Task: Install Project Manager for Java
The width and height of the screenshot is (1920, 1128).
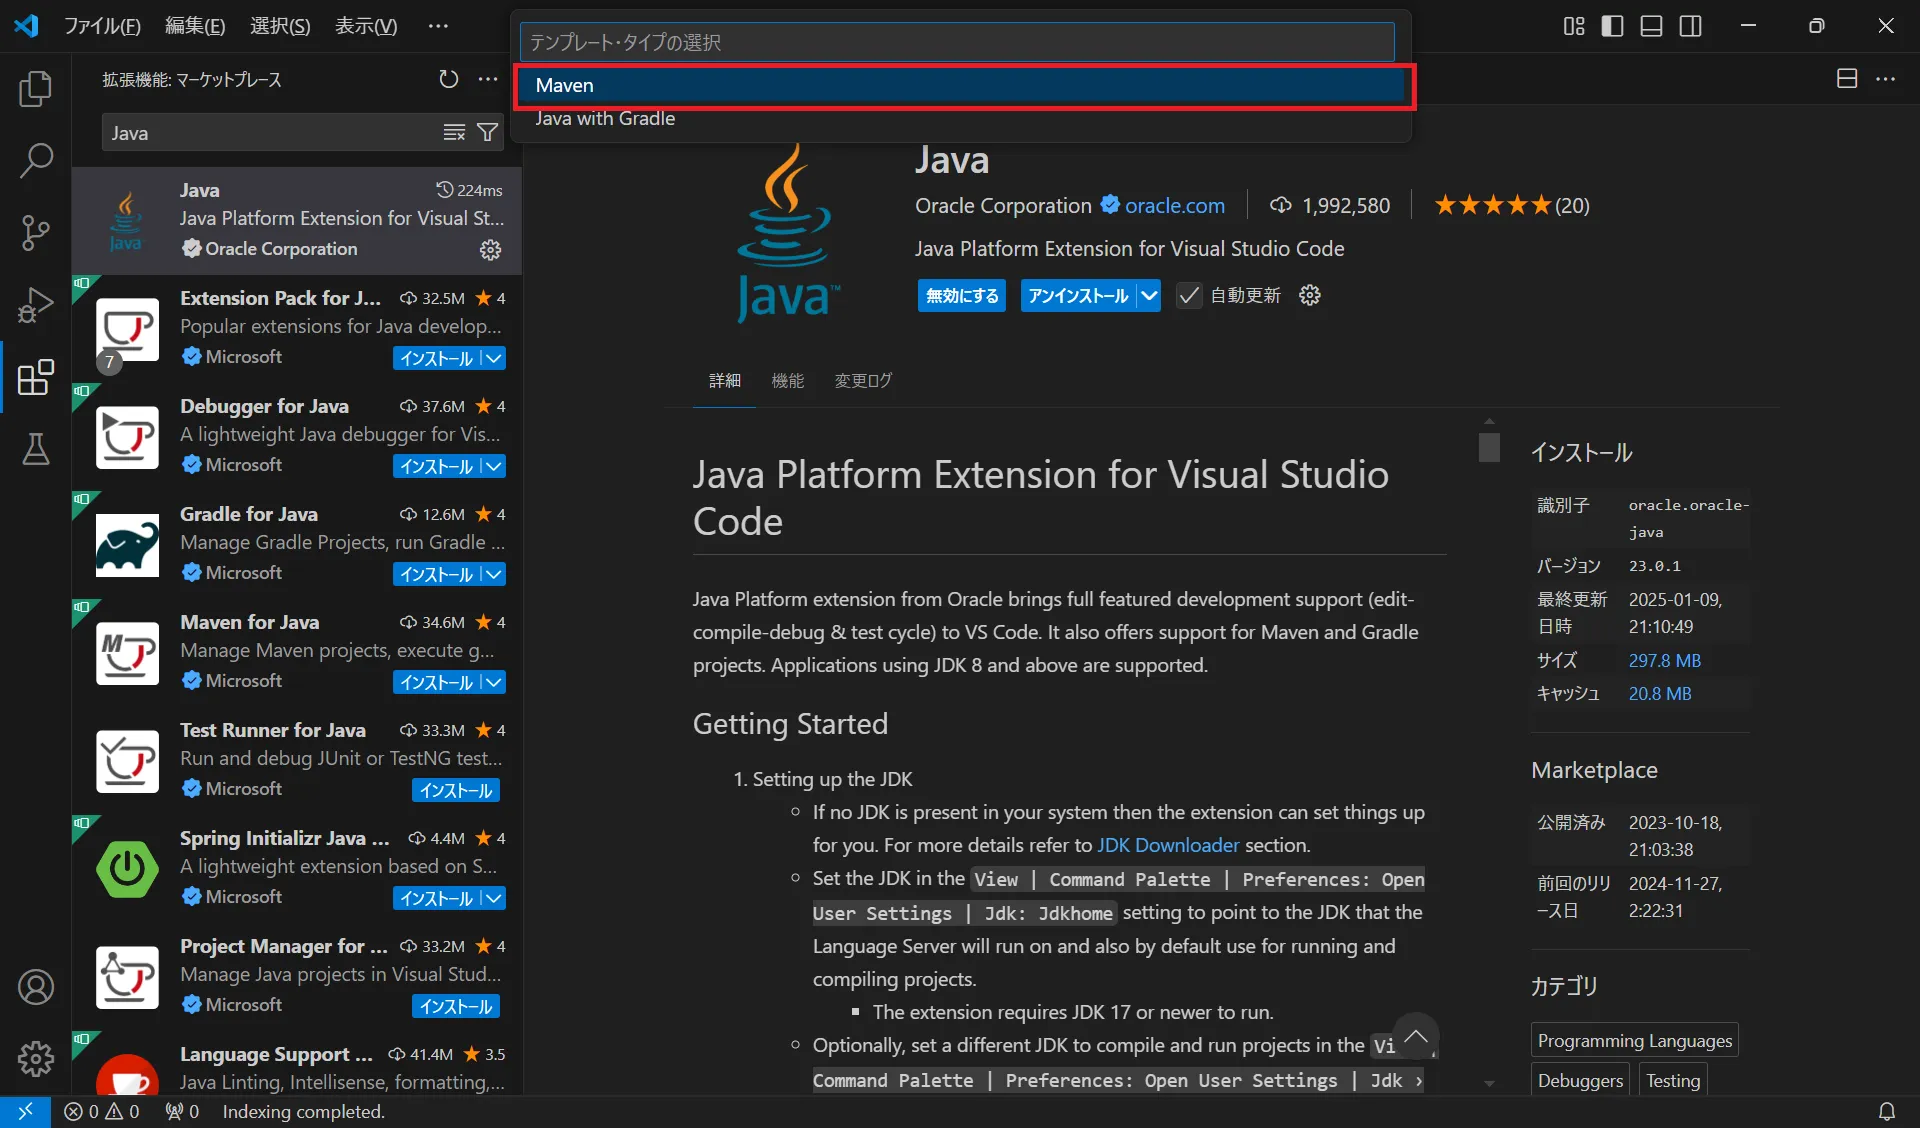Action: pyautogui.click(x=456, y=1006)
